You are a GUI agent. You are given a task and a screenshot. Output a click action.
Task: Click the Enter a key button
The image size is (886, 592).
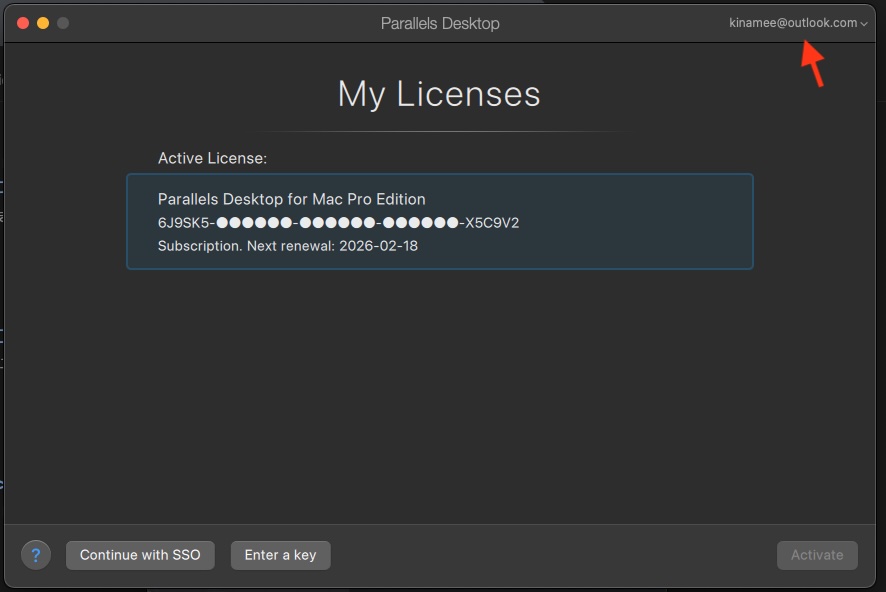pos(280,555)
